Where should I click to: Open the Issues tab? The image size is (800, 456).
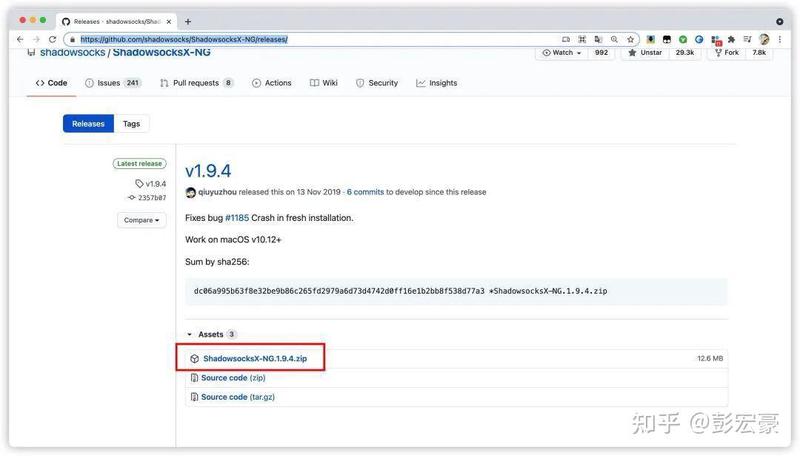coord(113,83)
